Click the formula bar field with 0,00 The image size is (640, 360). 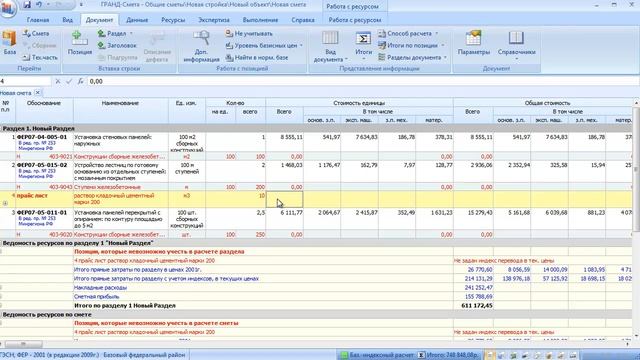pos(361,81)
